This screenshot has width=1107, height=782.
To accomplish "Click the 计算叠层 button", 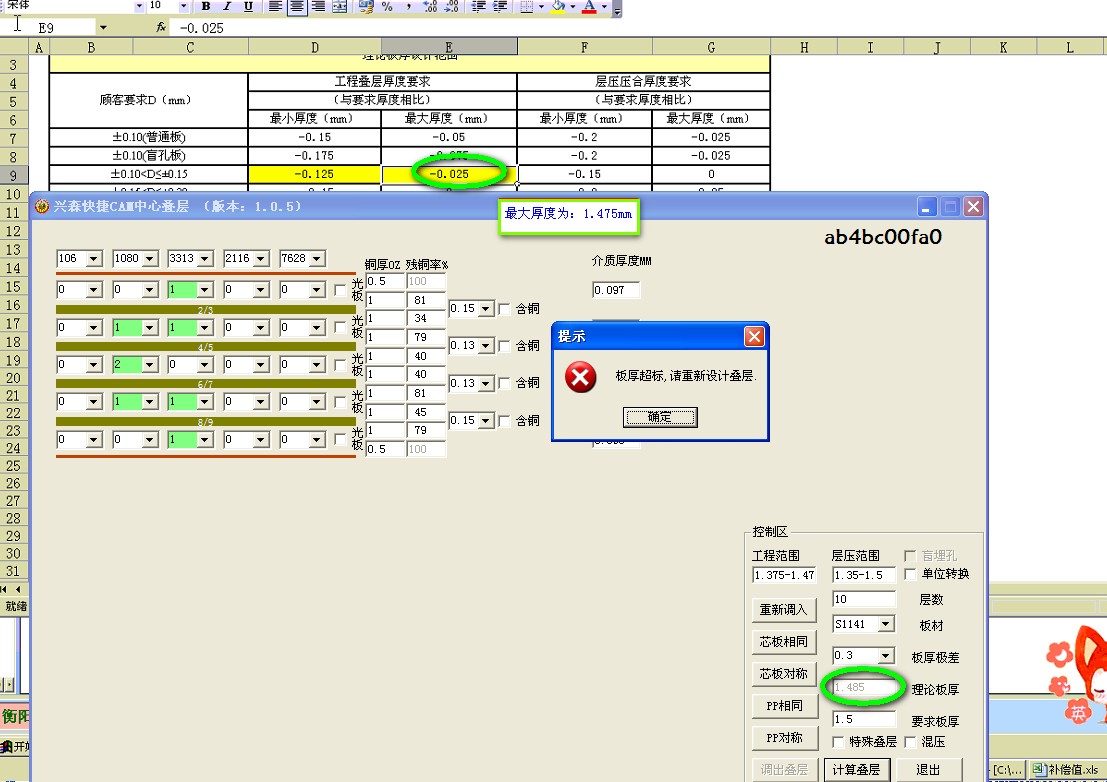I will pos(856,770).
